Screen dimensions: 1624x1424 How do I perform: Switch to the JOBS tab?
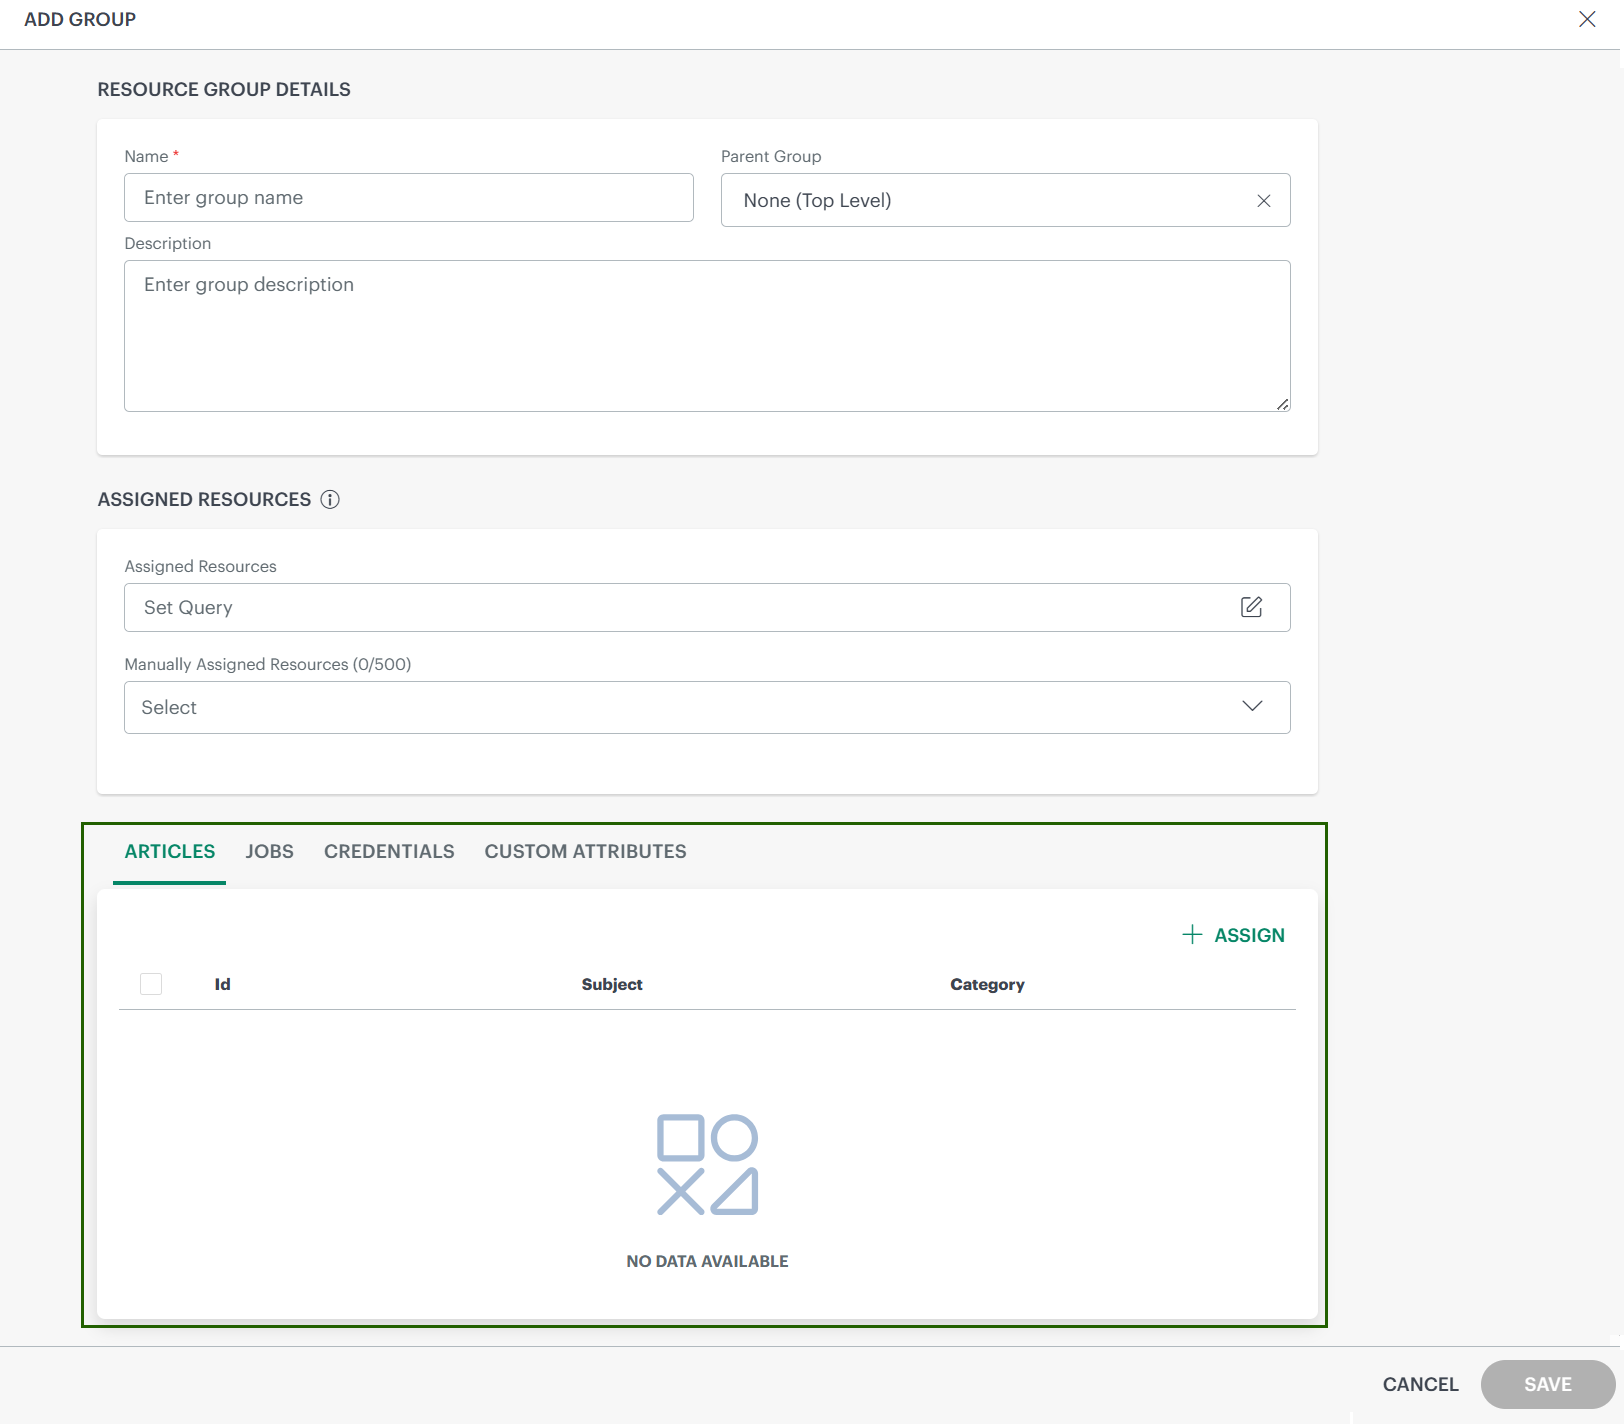(269, 851)
